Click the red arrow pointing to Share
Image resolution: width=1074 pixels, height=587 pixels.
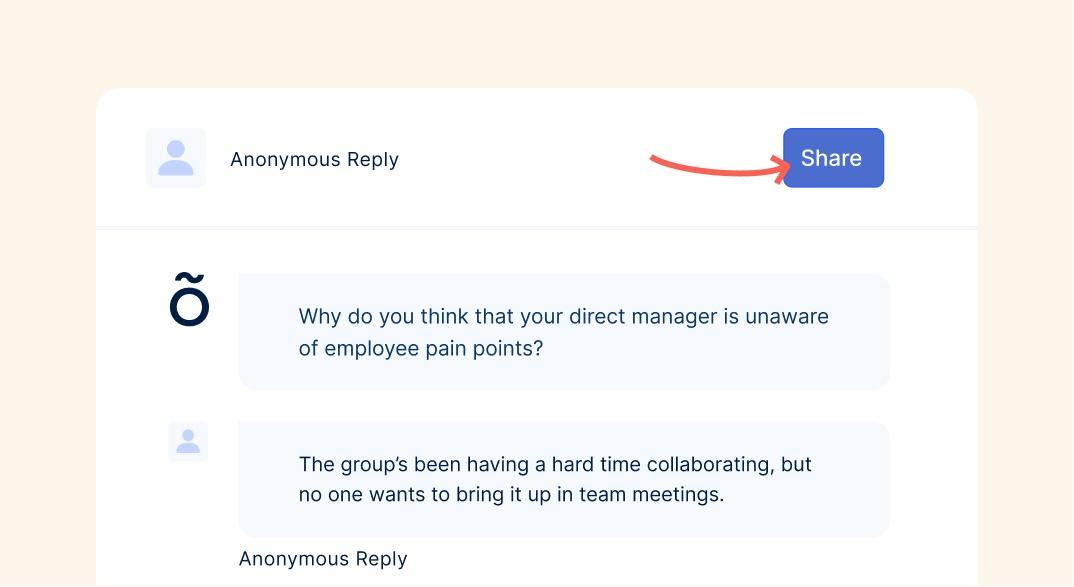719,168
